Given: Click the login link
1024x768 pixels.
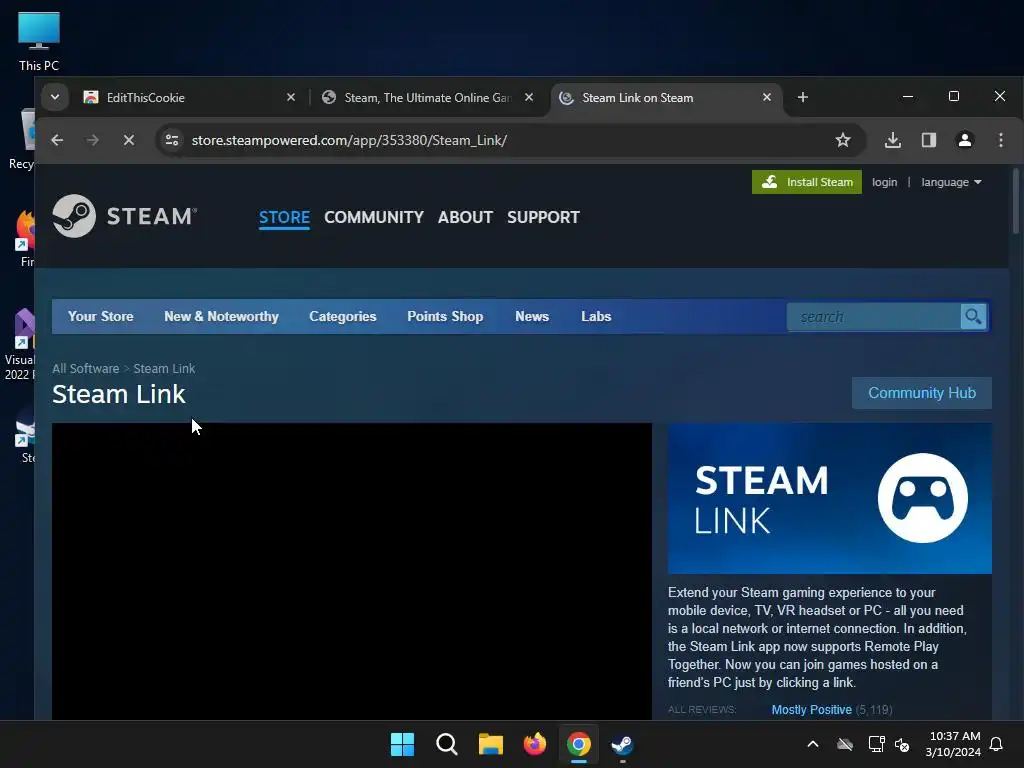Looking at the screenshot, I should 884,182.
